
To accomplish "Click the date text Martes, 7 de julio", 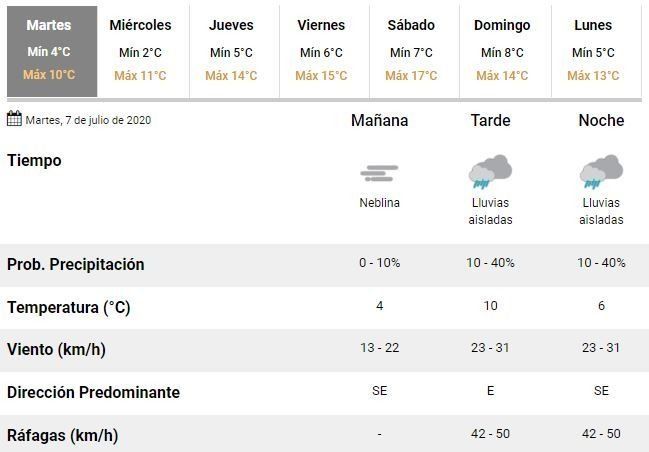I will [x=88, y=120].
